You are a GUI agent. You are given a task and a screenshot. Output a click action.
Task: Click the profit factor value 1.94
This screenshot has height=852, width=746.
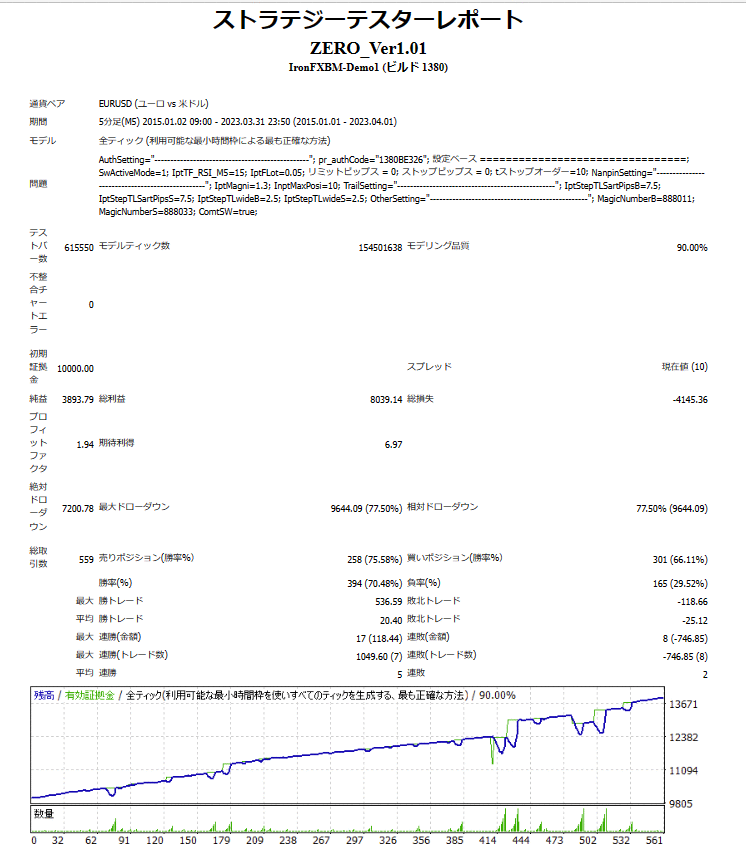pos(85,444)
